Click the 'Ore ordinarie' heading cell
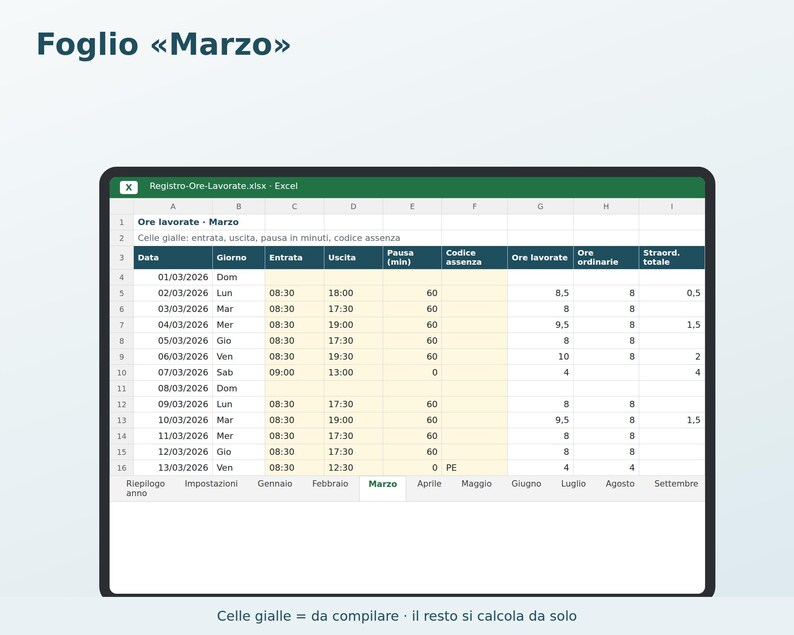This screenshot has height=635, width=794. pos(606,258)
